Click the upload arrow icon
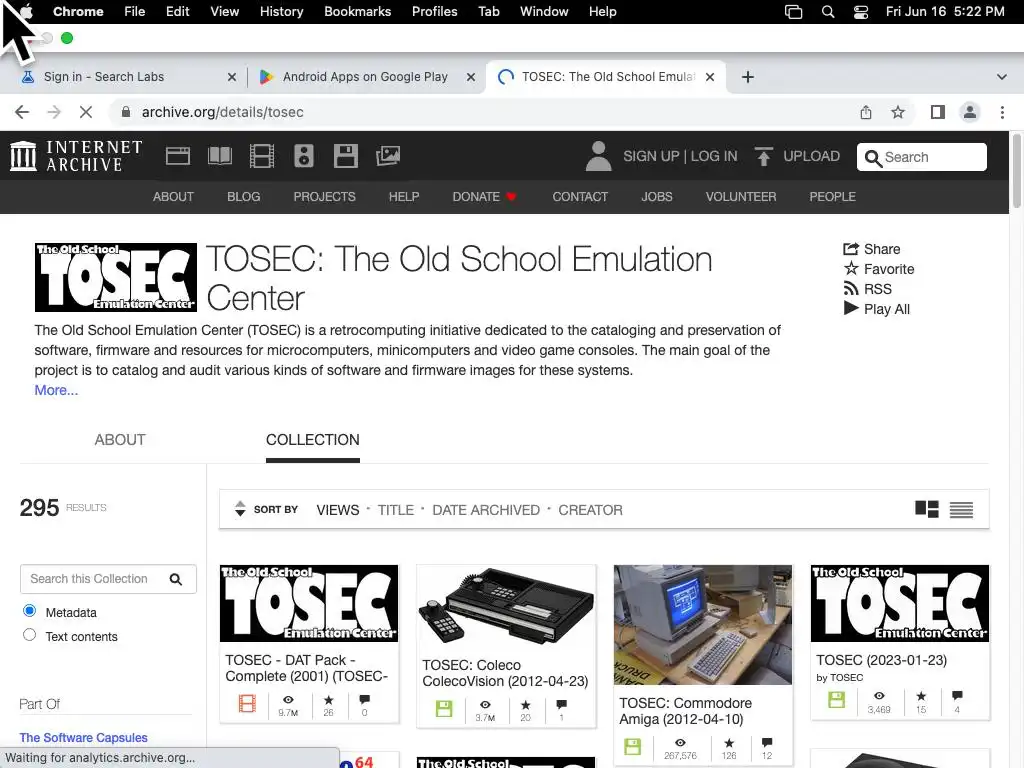This screenshot has height=768, width=1024. (763, 156)
